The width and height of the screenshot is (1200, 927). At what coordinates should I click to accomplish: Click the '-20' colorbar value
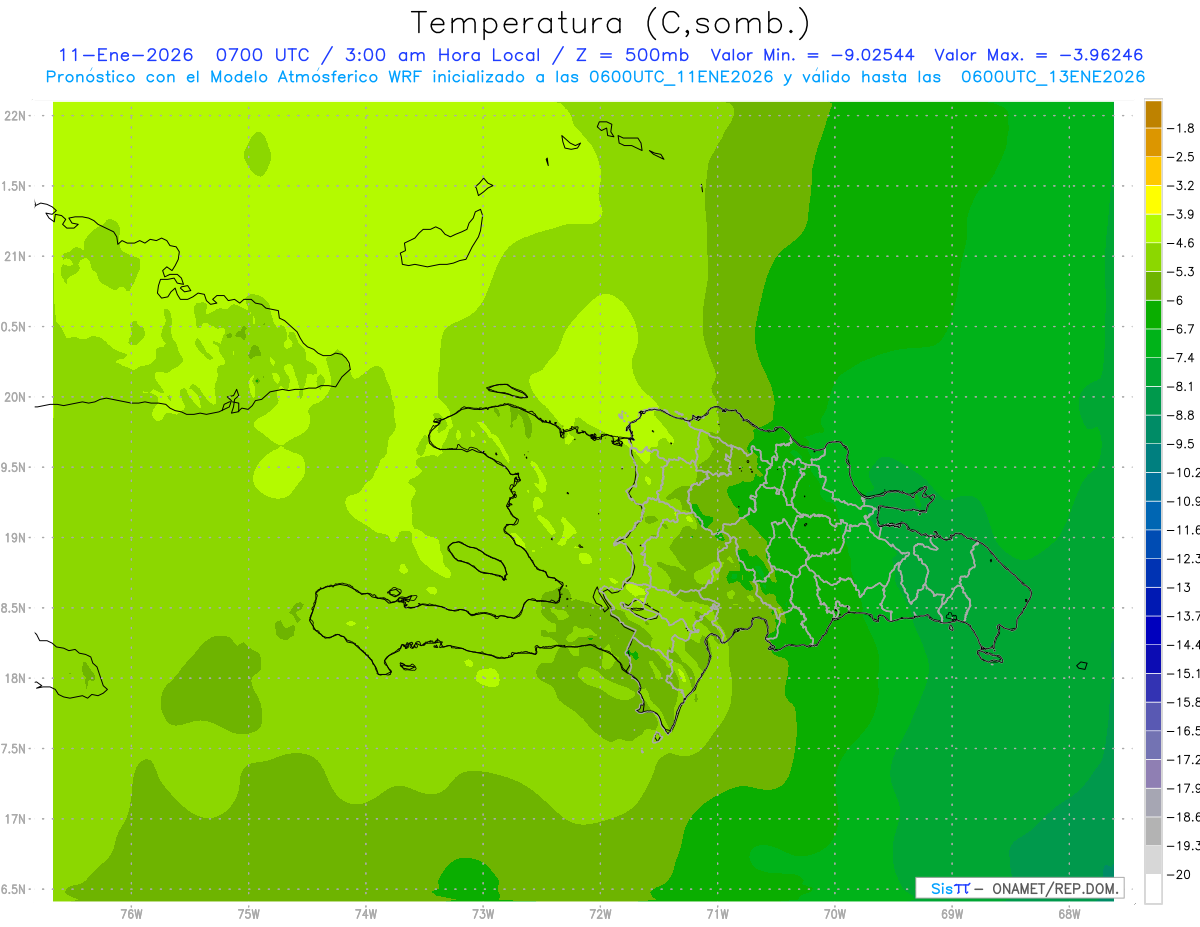pyautogui.click(x=1180, y=875)
